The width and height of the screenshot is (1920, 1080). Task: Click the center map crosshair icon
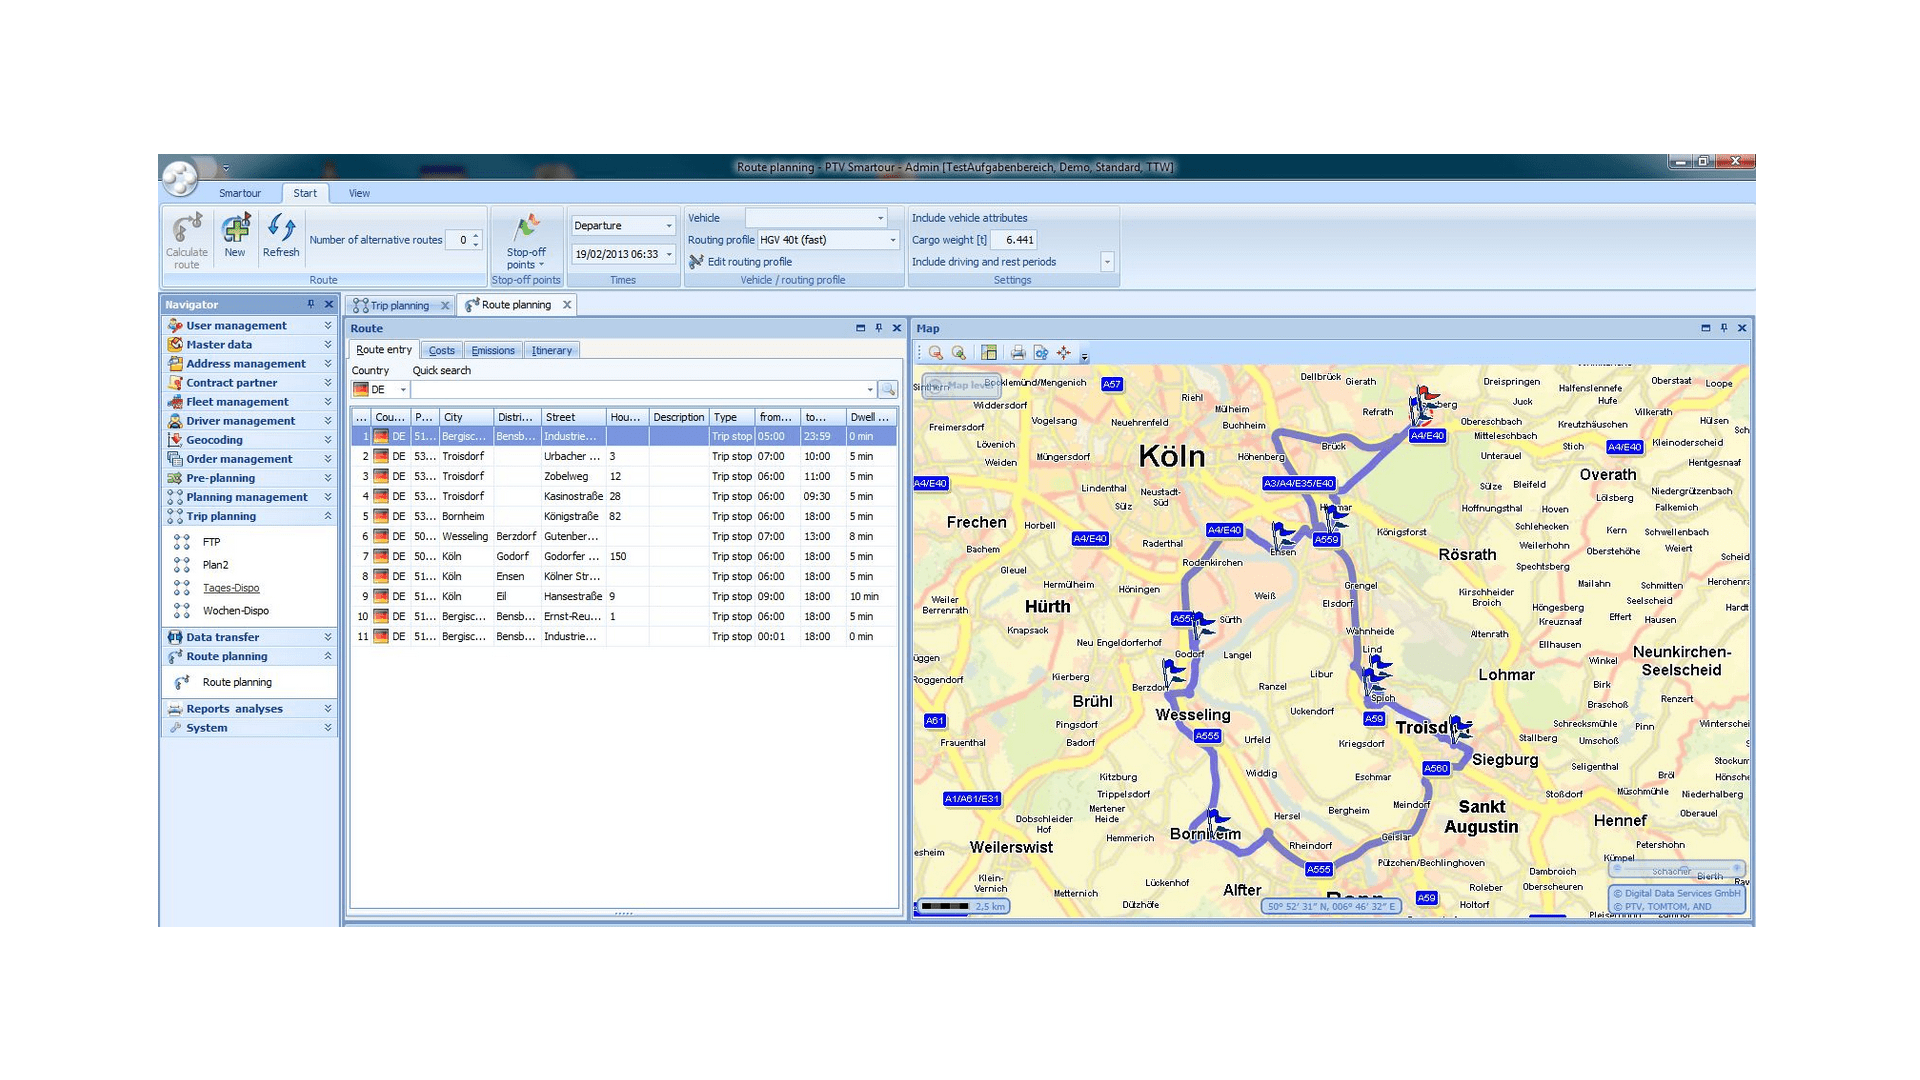click(1063, 353)
